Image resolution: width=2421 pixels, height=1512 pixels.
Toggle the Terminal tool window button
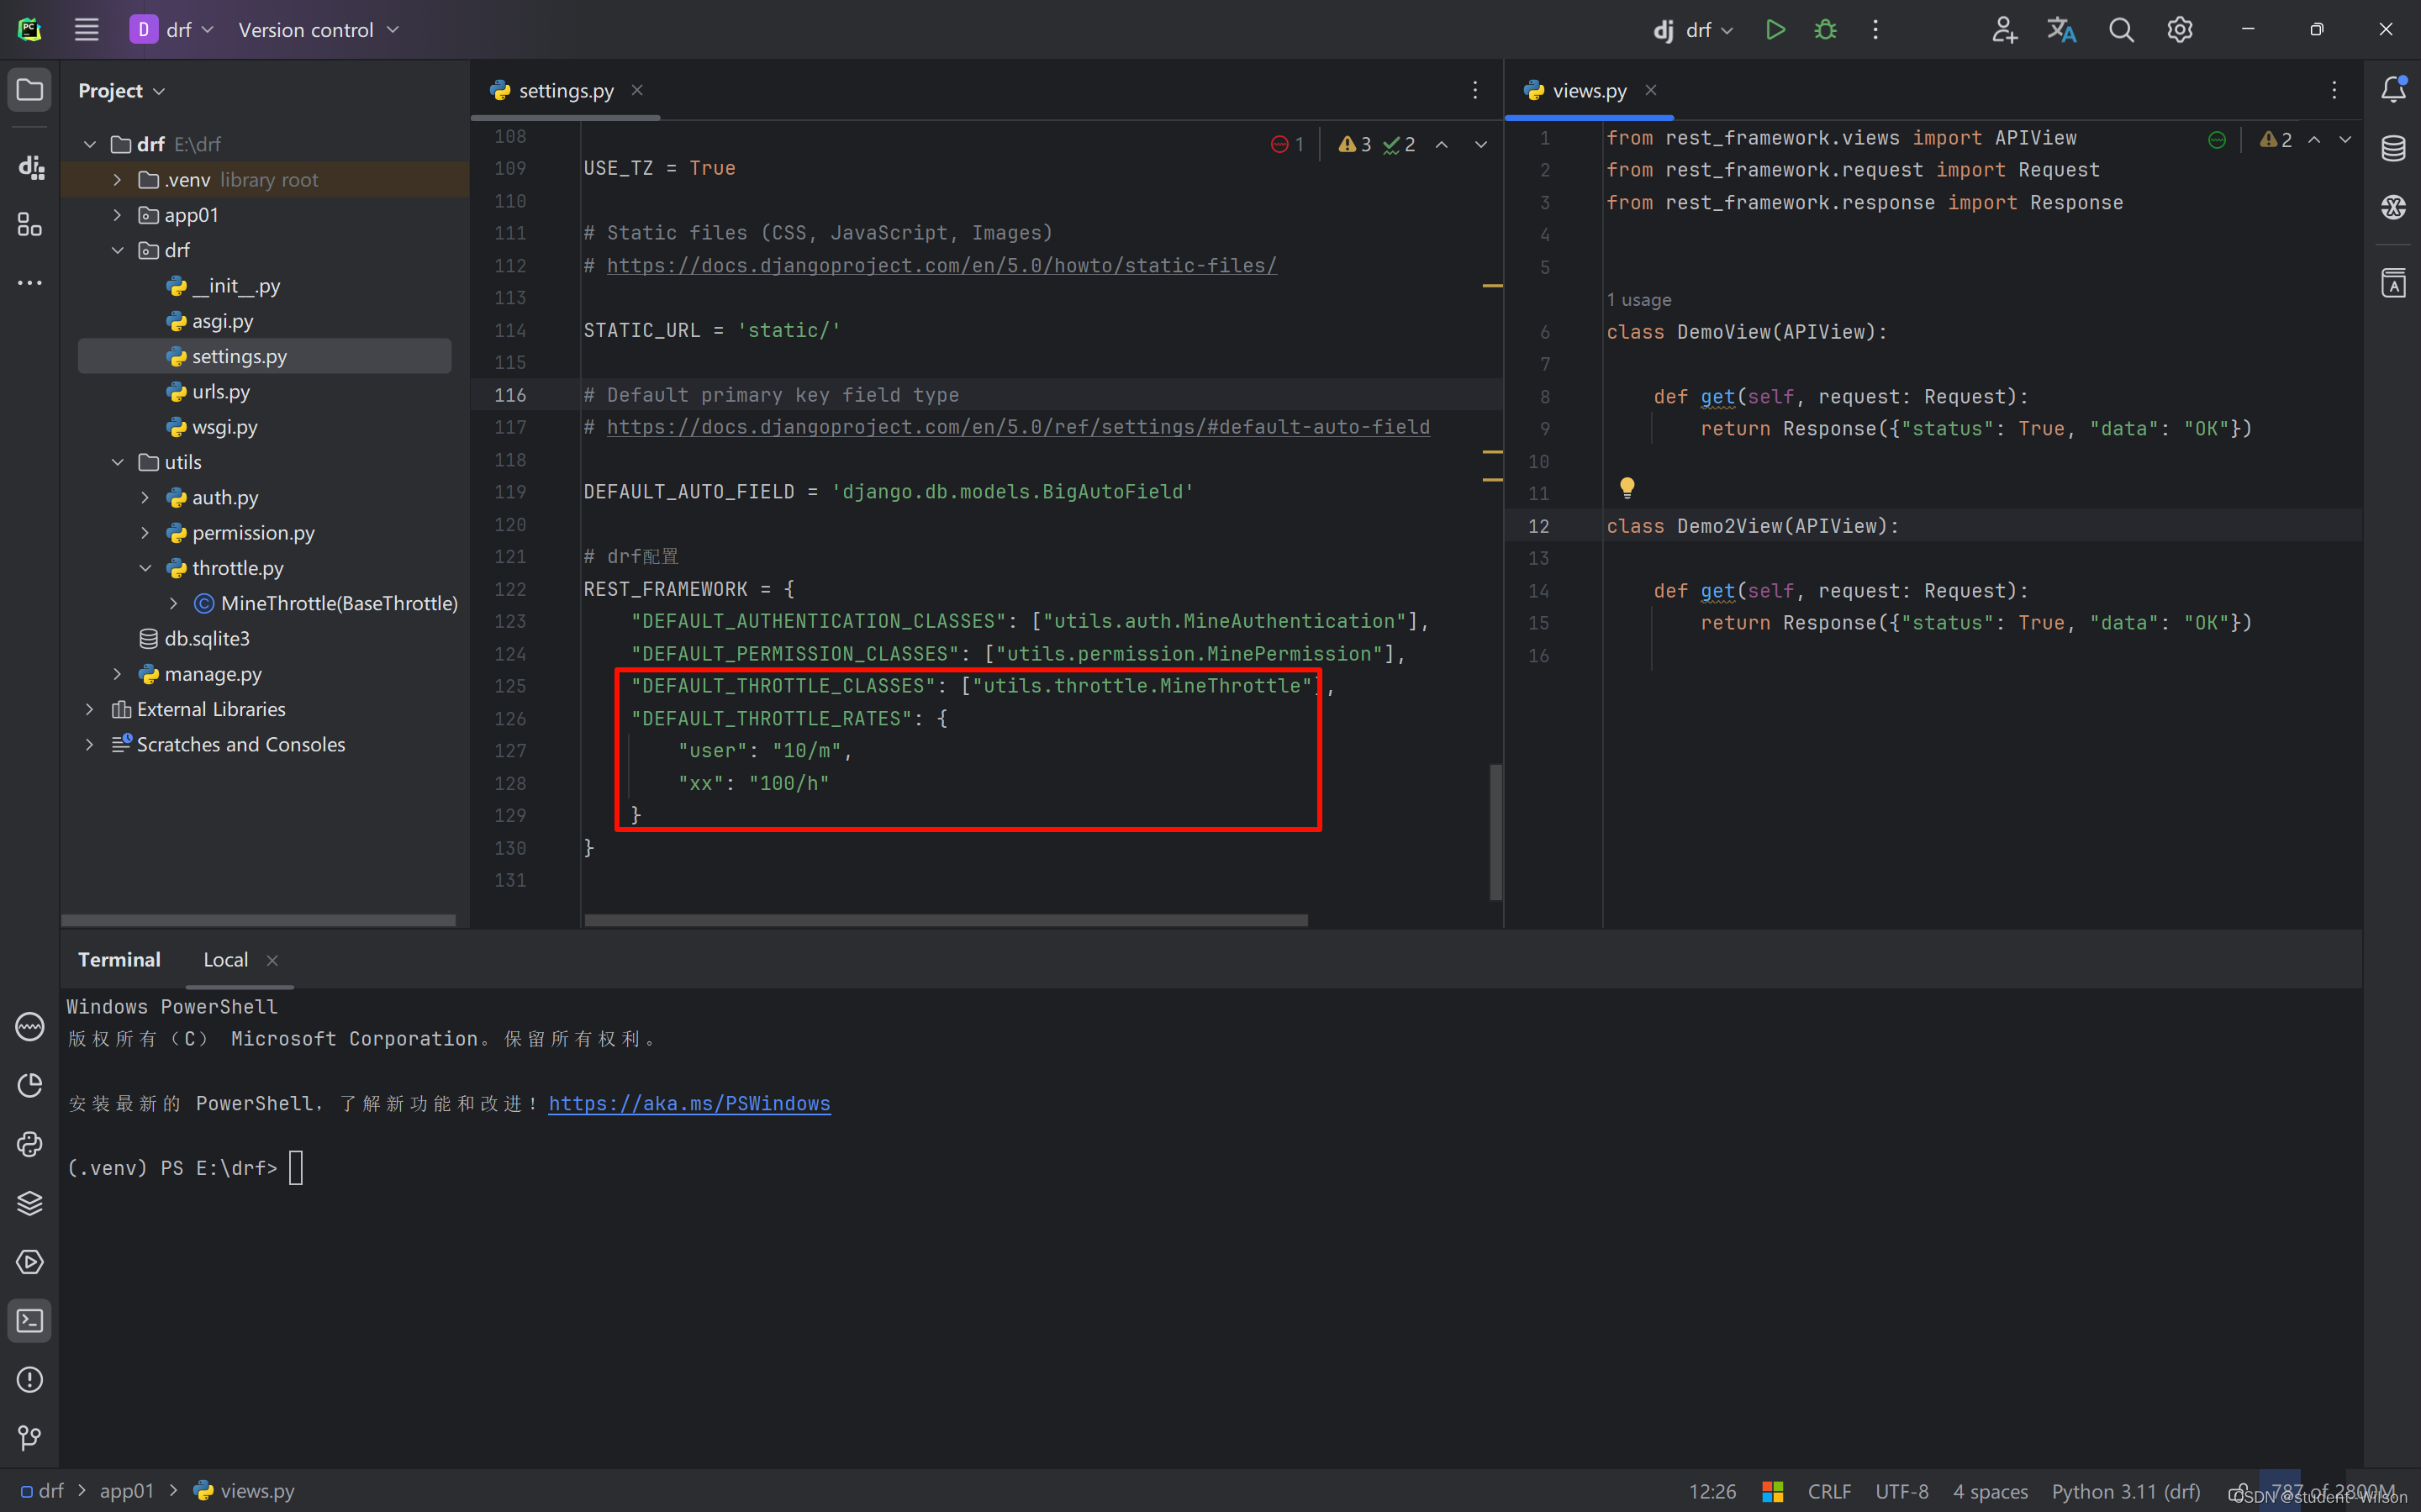[x=30, y=1321]
